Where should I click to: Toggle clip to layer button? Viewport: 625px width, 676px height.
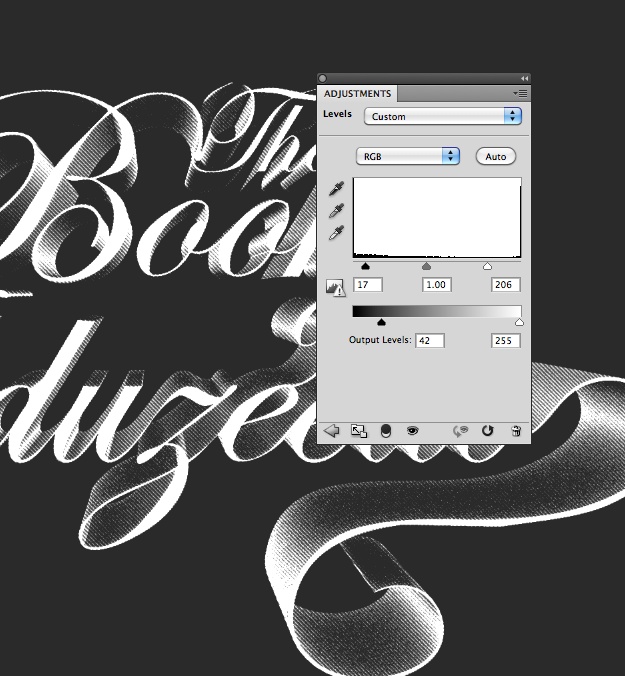coord(386,430)
